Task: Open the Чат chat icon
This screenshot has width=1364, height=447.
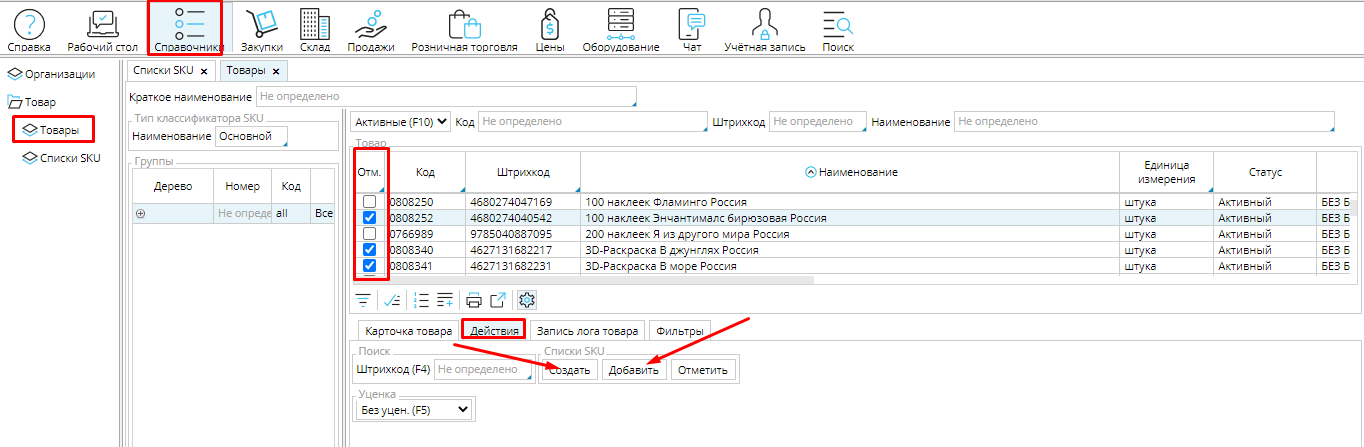Action: (692, 29)
